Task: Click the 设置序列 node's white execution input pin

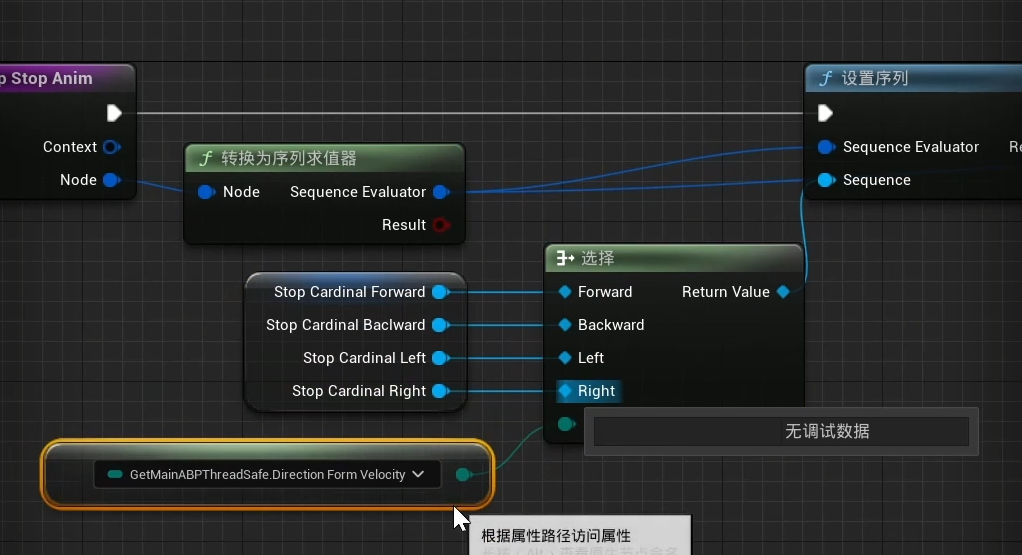Action: 825,113
